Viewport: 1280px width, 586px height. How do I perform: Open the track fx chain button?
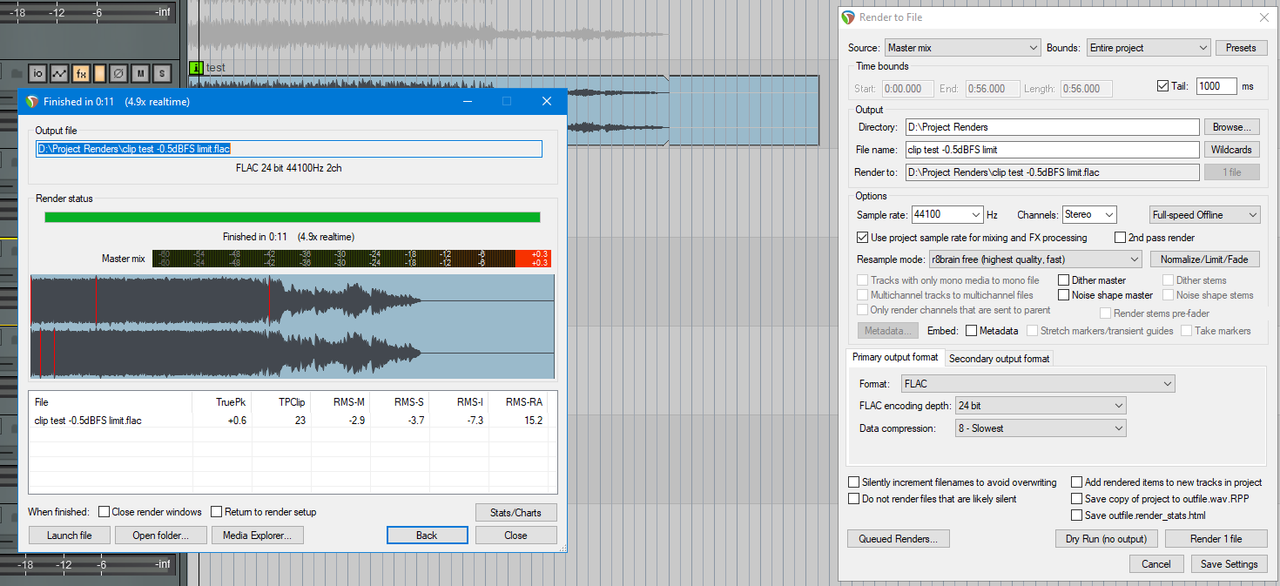[x=81, y=73]
